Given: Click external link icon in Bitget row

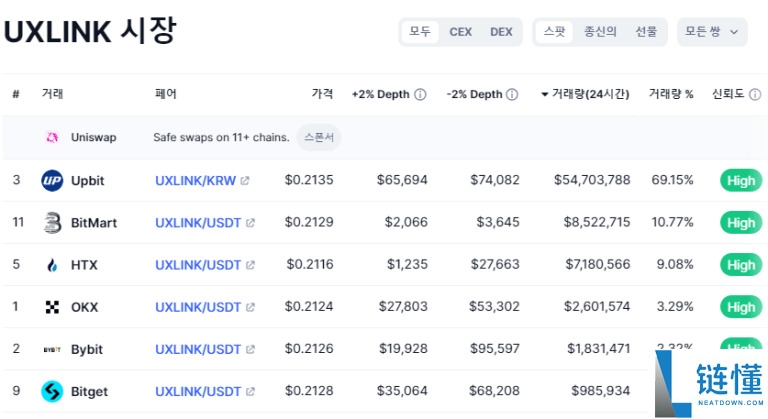Looking at the screenshot, I should coord(250,392).
